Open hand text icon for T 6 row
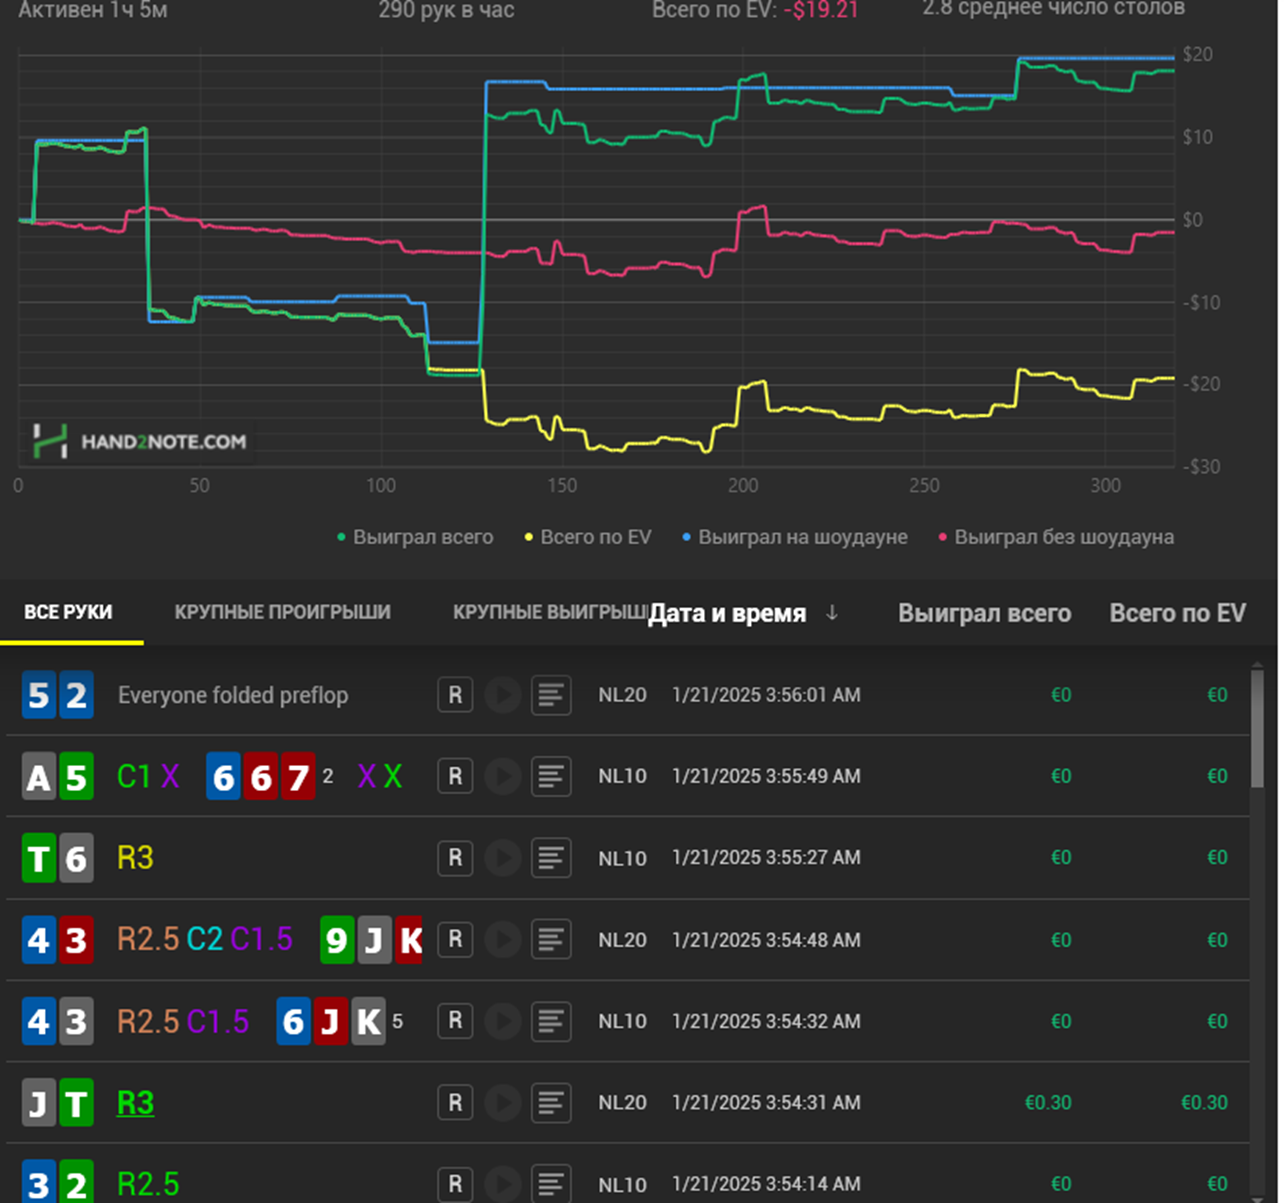The image size is (1284, 1203). [x=550, y=858]
